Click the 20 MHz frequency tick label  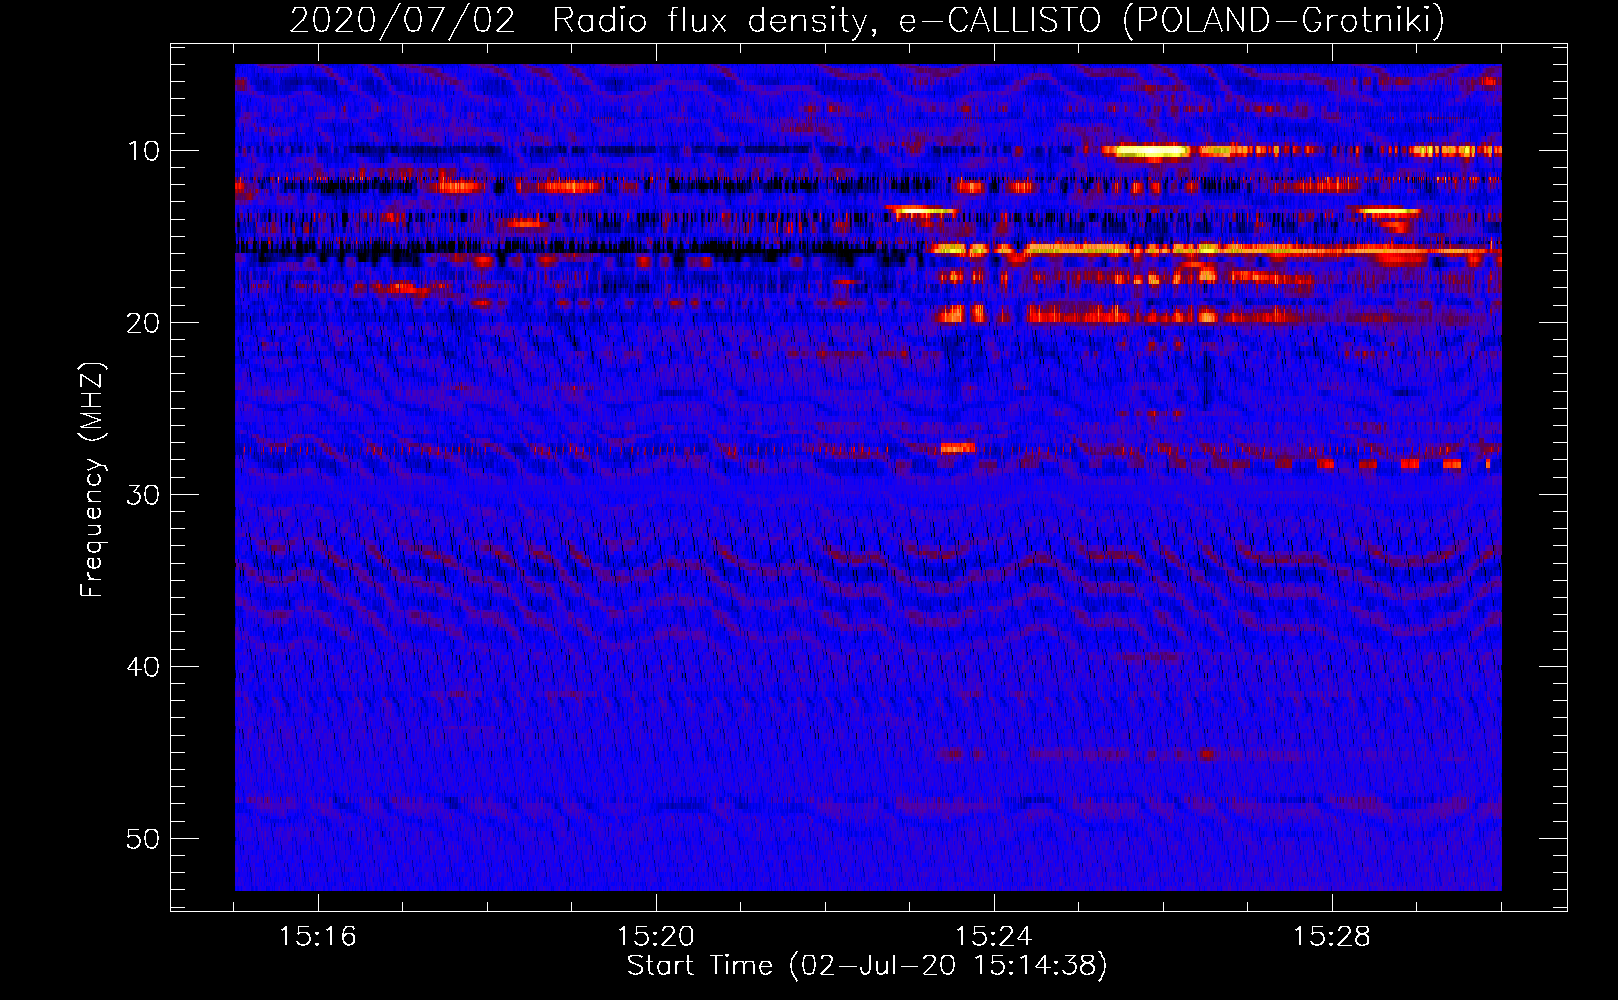click(143, 323)
